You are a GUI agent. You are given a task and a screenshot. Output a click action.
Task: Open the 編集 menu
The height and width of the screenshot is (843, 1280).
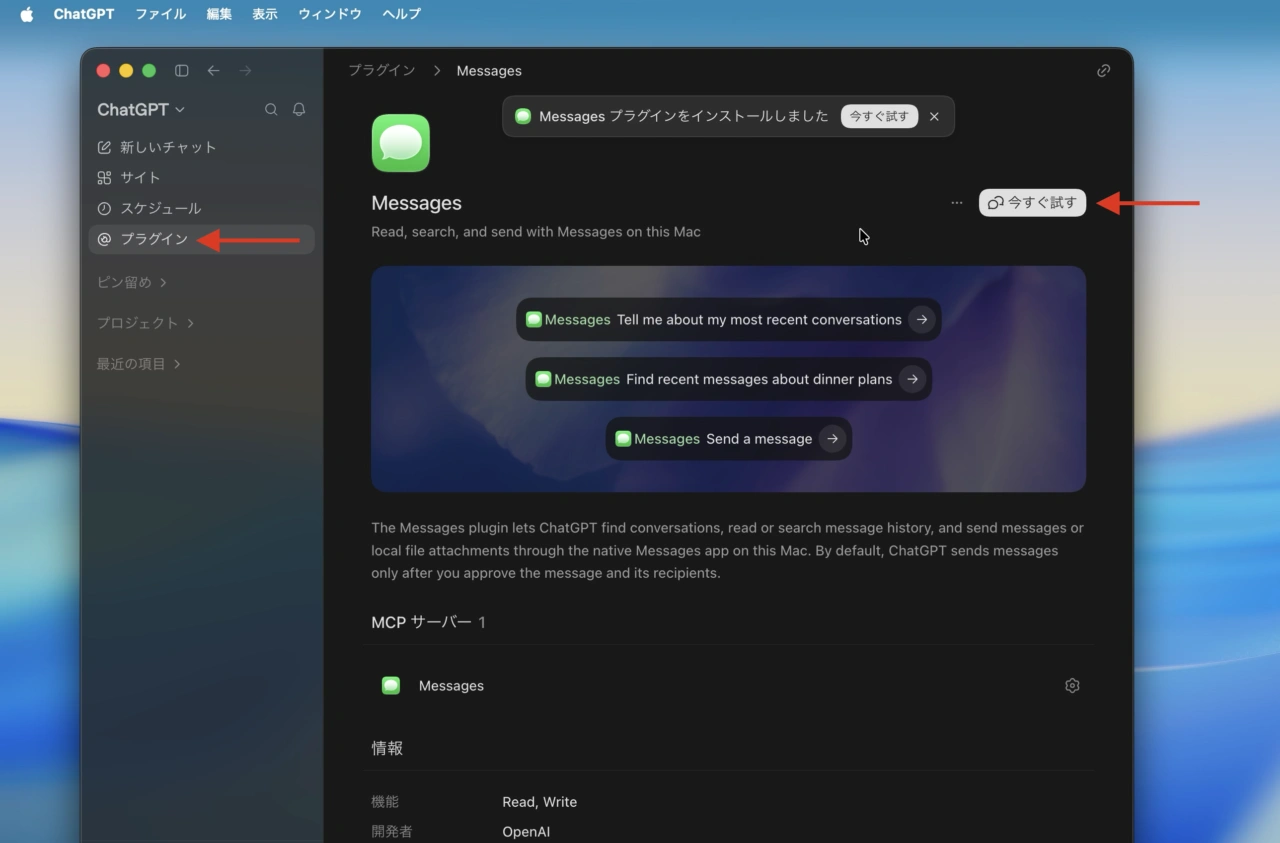(x=219, y=14)
